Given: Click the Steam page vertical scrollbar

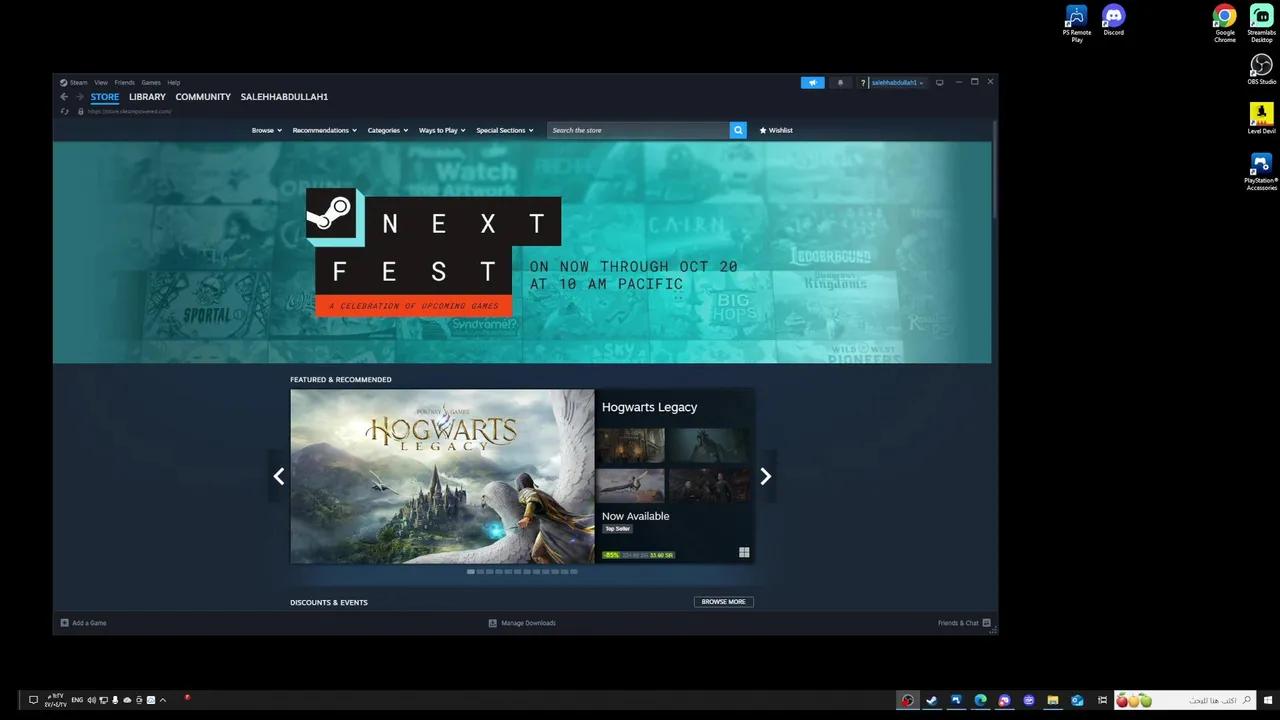Looking at the screenshot, I should pyautogui.click(x=995, y=172).
